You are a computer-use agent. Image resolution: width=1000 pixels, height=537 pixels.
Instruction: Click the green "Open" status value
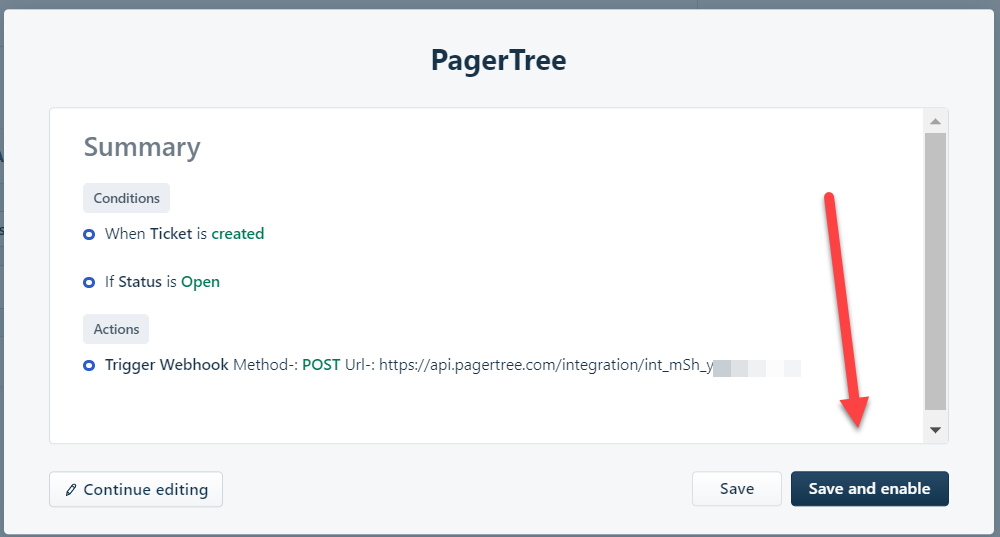coord(200,282)
